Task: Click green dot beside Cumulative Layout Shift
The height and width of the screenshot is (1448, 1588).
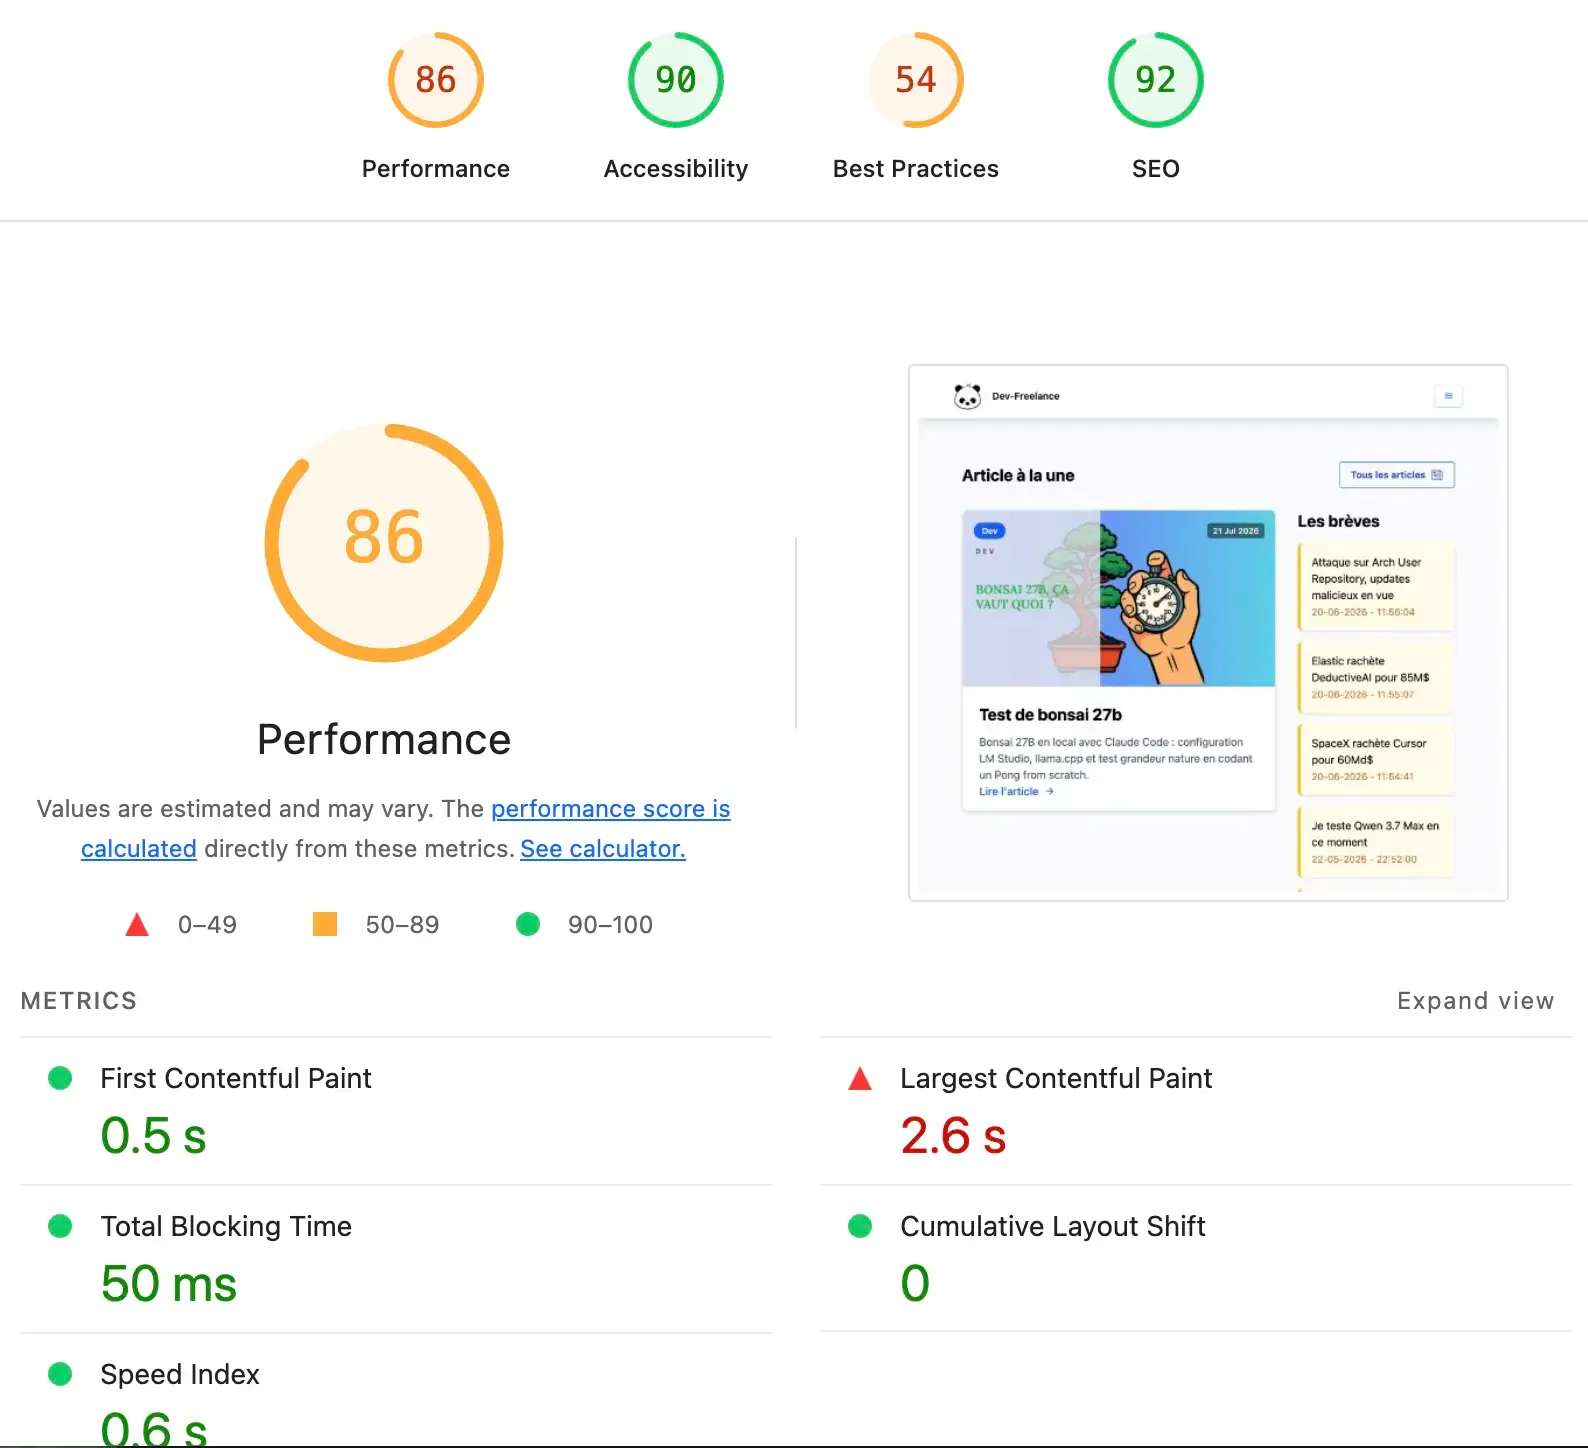Action: click(860, 1226)
